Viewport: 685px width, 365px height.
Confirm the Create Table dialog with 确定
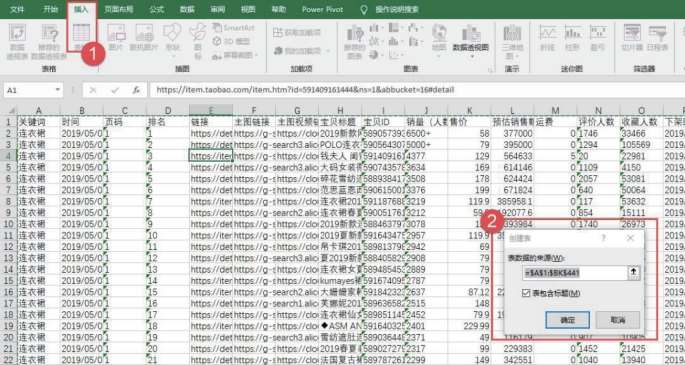pos(567,320)
